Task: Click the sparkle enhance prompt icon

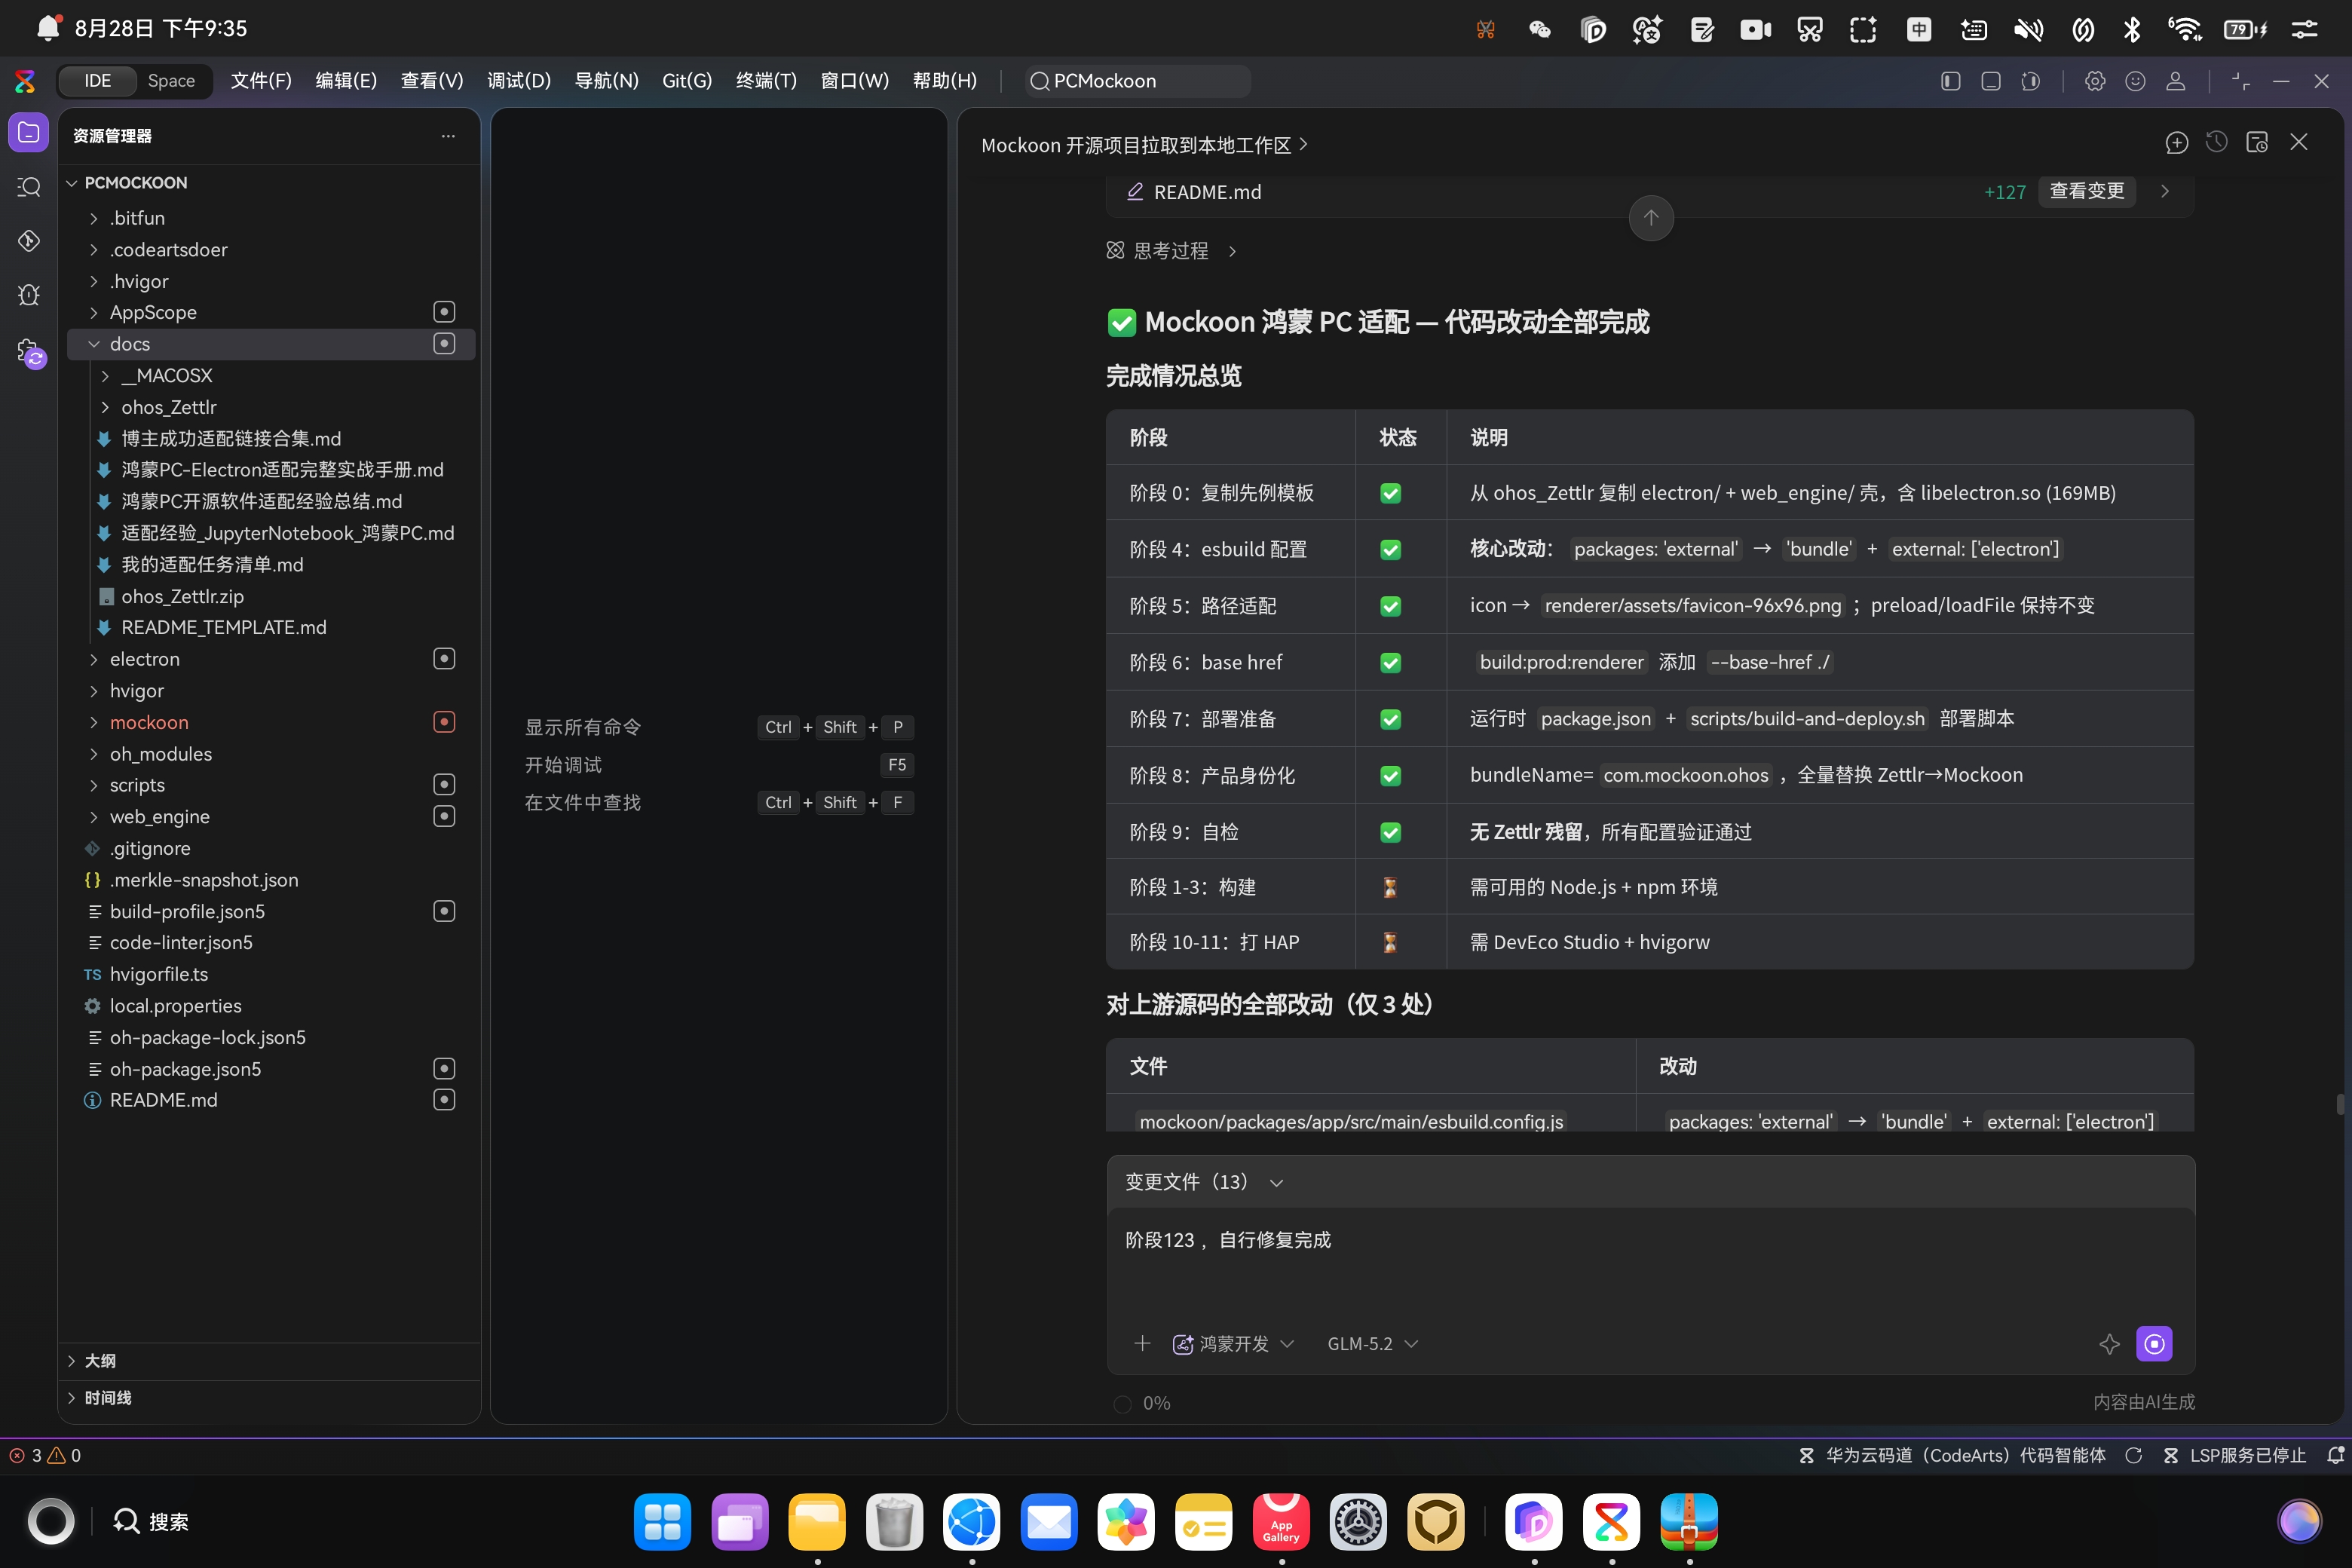Action: pos(2109,1344)
